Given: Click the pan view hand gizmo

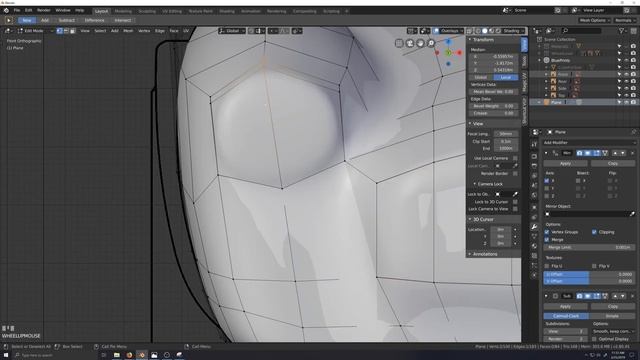Looking at the screenshot, I should 420,43.
